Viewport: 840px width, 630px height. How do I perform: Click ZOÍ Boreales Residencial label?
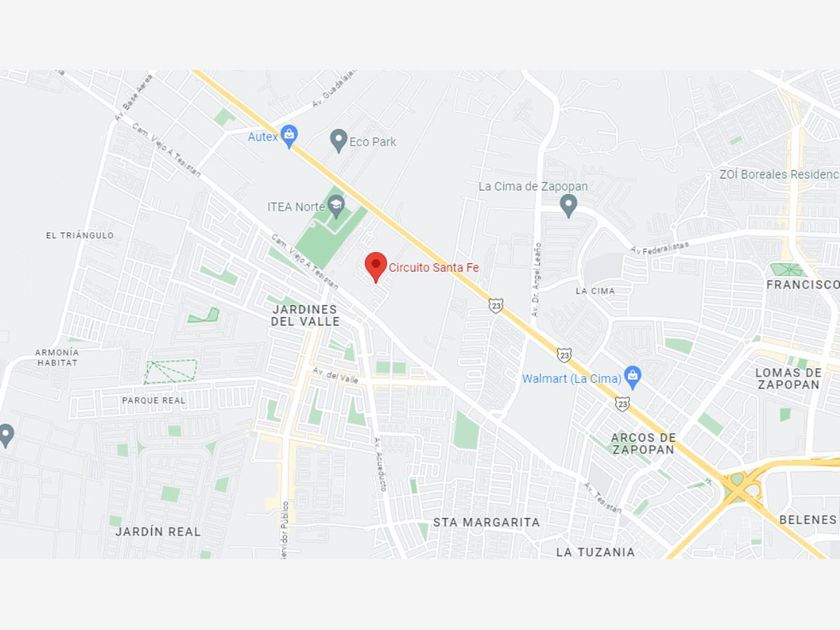click(779, 175)
